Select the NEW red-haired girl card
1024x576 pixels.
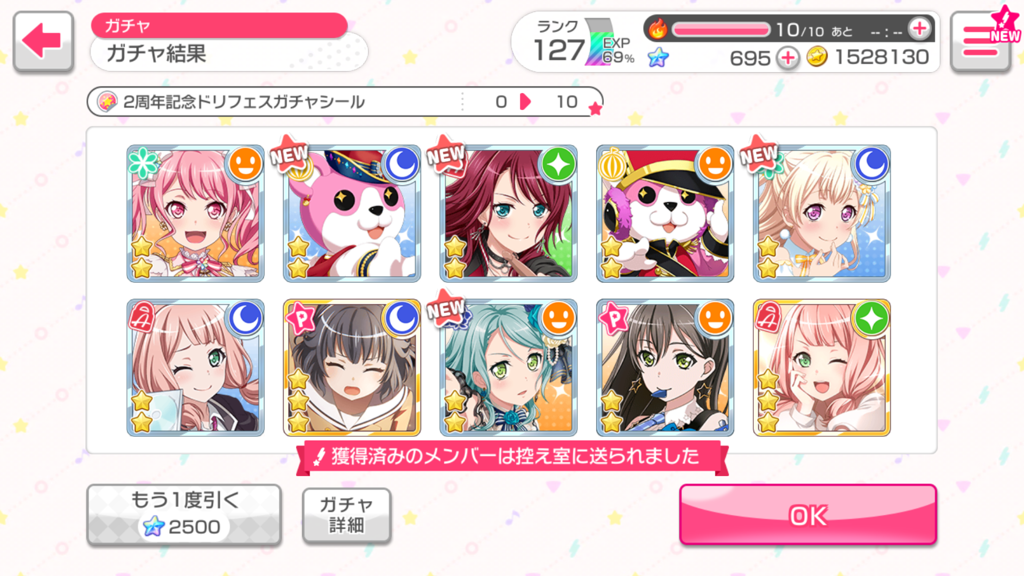pyautogui.click(x=509, y=214)
